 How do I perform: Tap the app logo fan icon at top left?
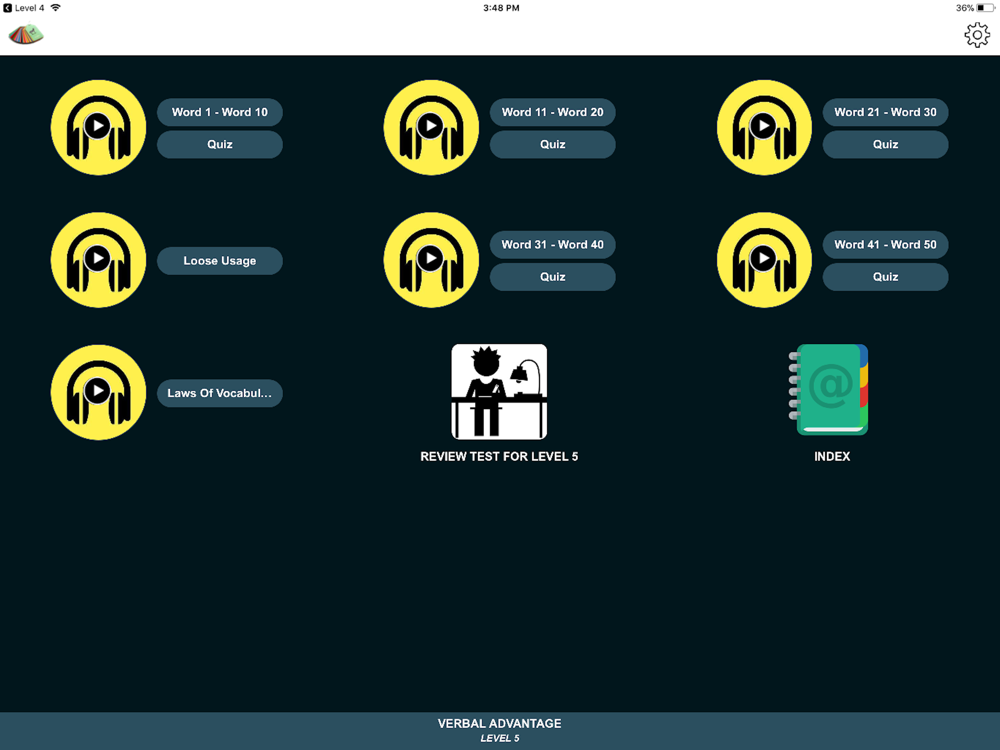tap(26, 34)
